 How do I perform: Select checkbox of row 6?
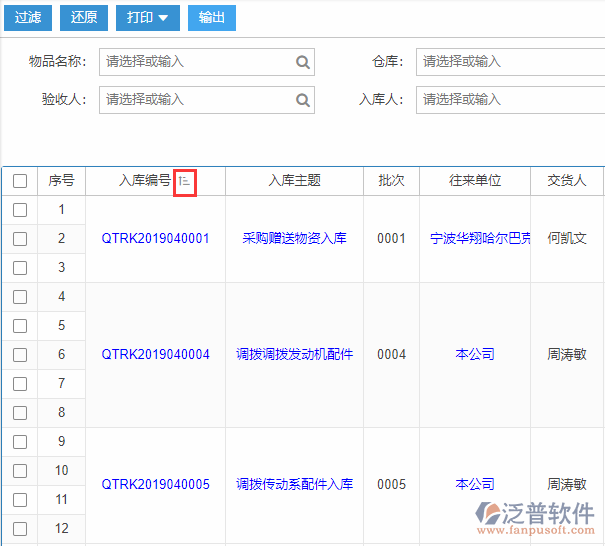(20, 355)
